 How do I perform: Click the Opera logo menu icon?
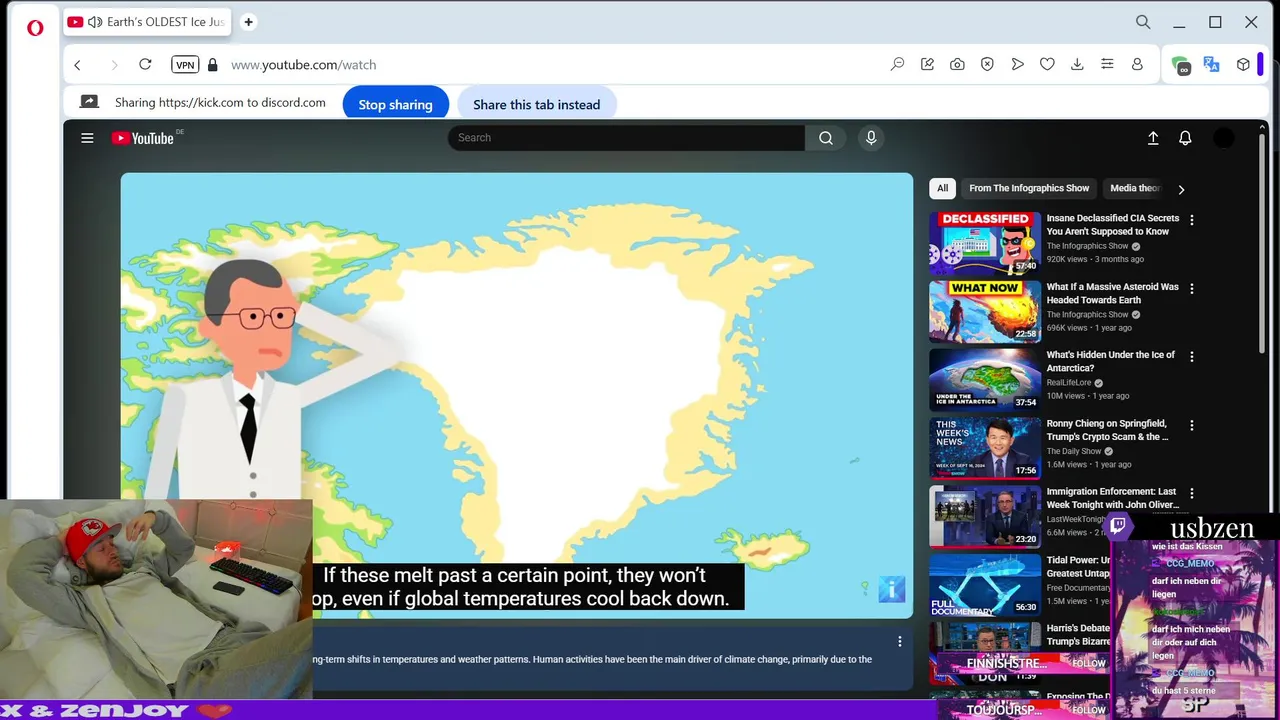point(35,28)
